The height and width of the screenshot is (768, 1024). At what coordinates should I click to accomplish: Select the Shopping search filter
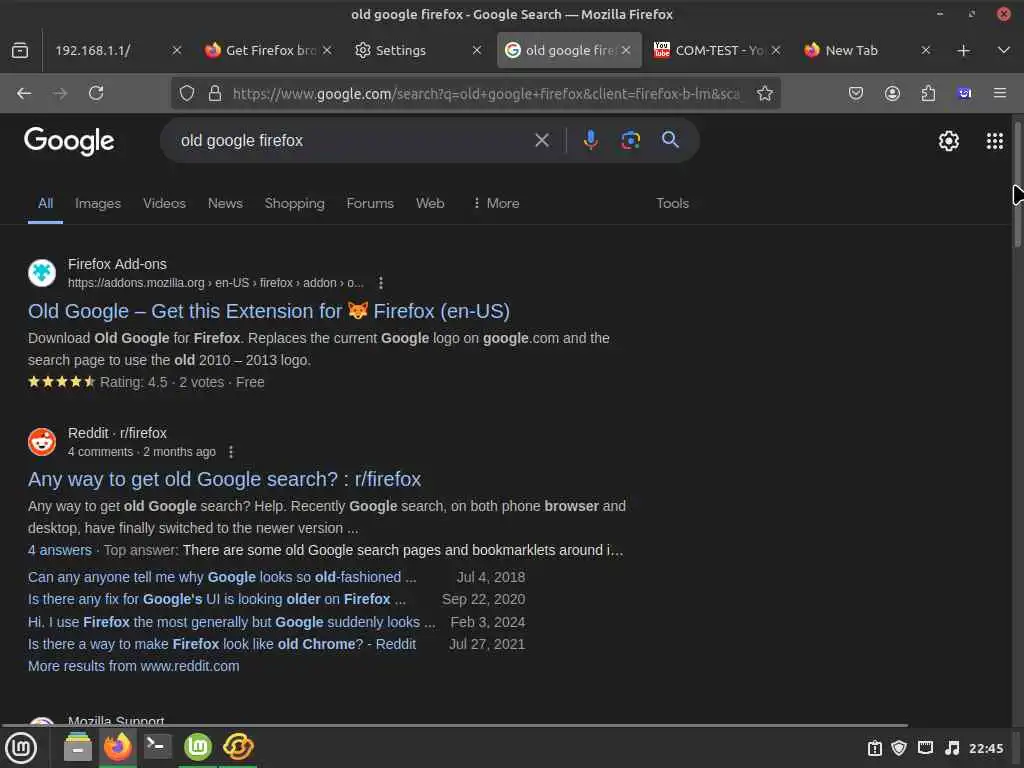click(295, 203)
